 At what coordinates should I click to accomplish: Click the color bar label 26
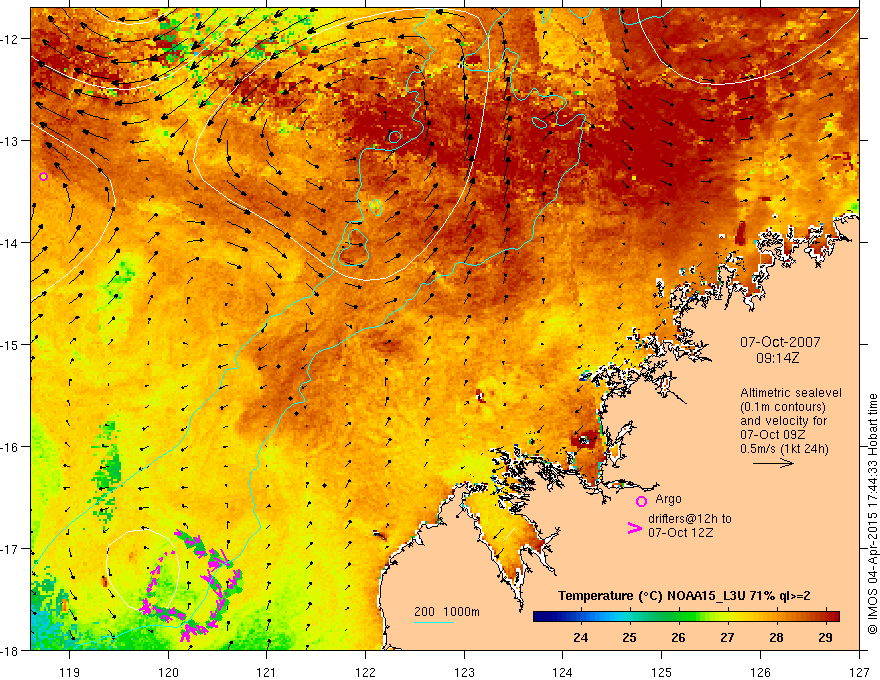[679, 637]
